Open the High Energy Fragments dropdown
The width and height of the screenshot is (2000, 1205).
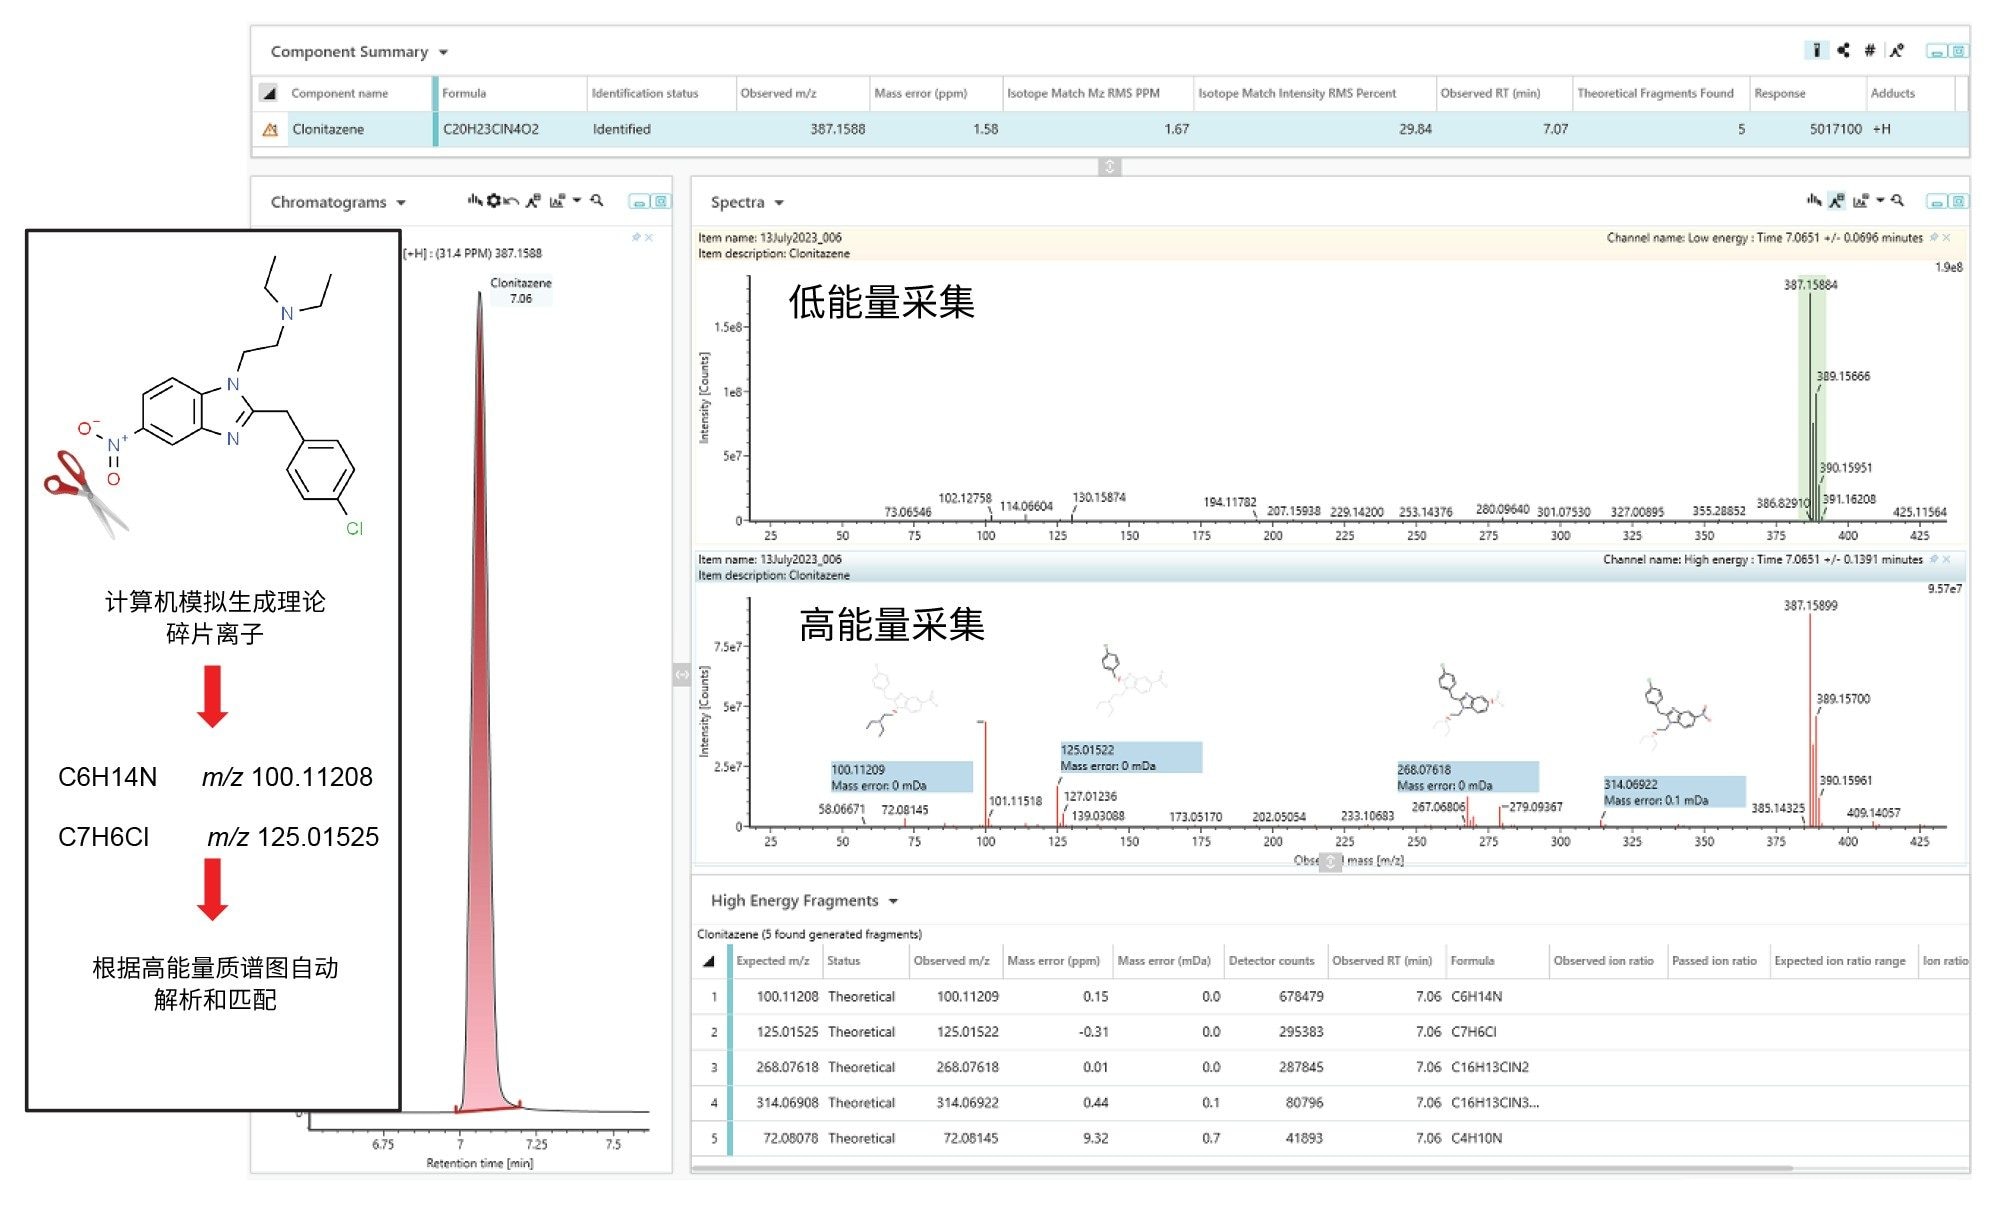click(x=893, y=901)
